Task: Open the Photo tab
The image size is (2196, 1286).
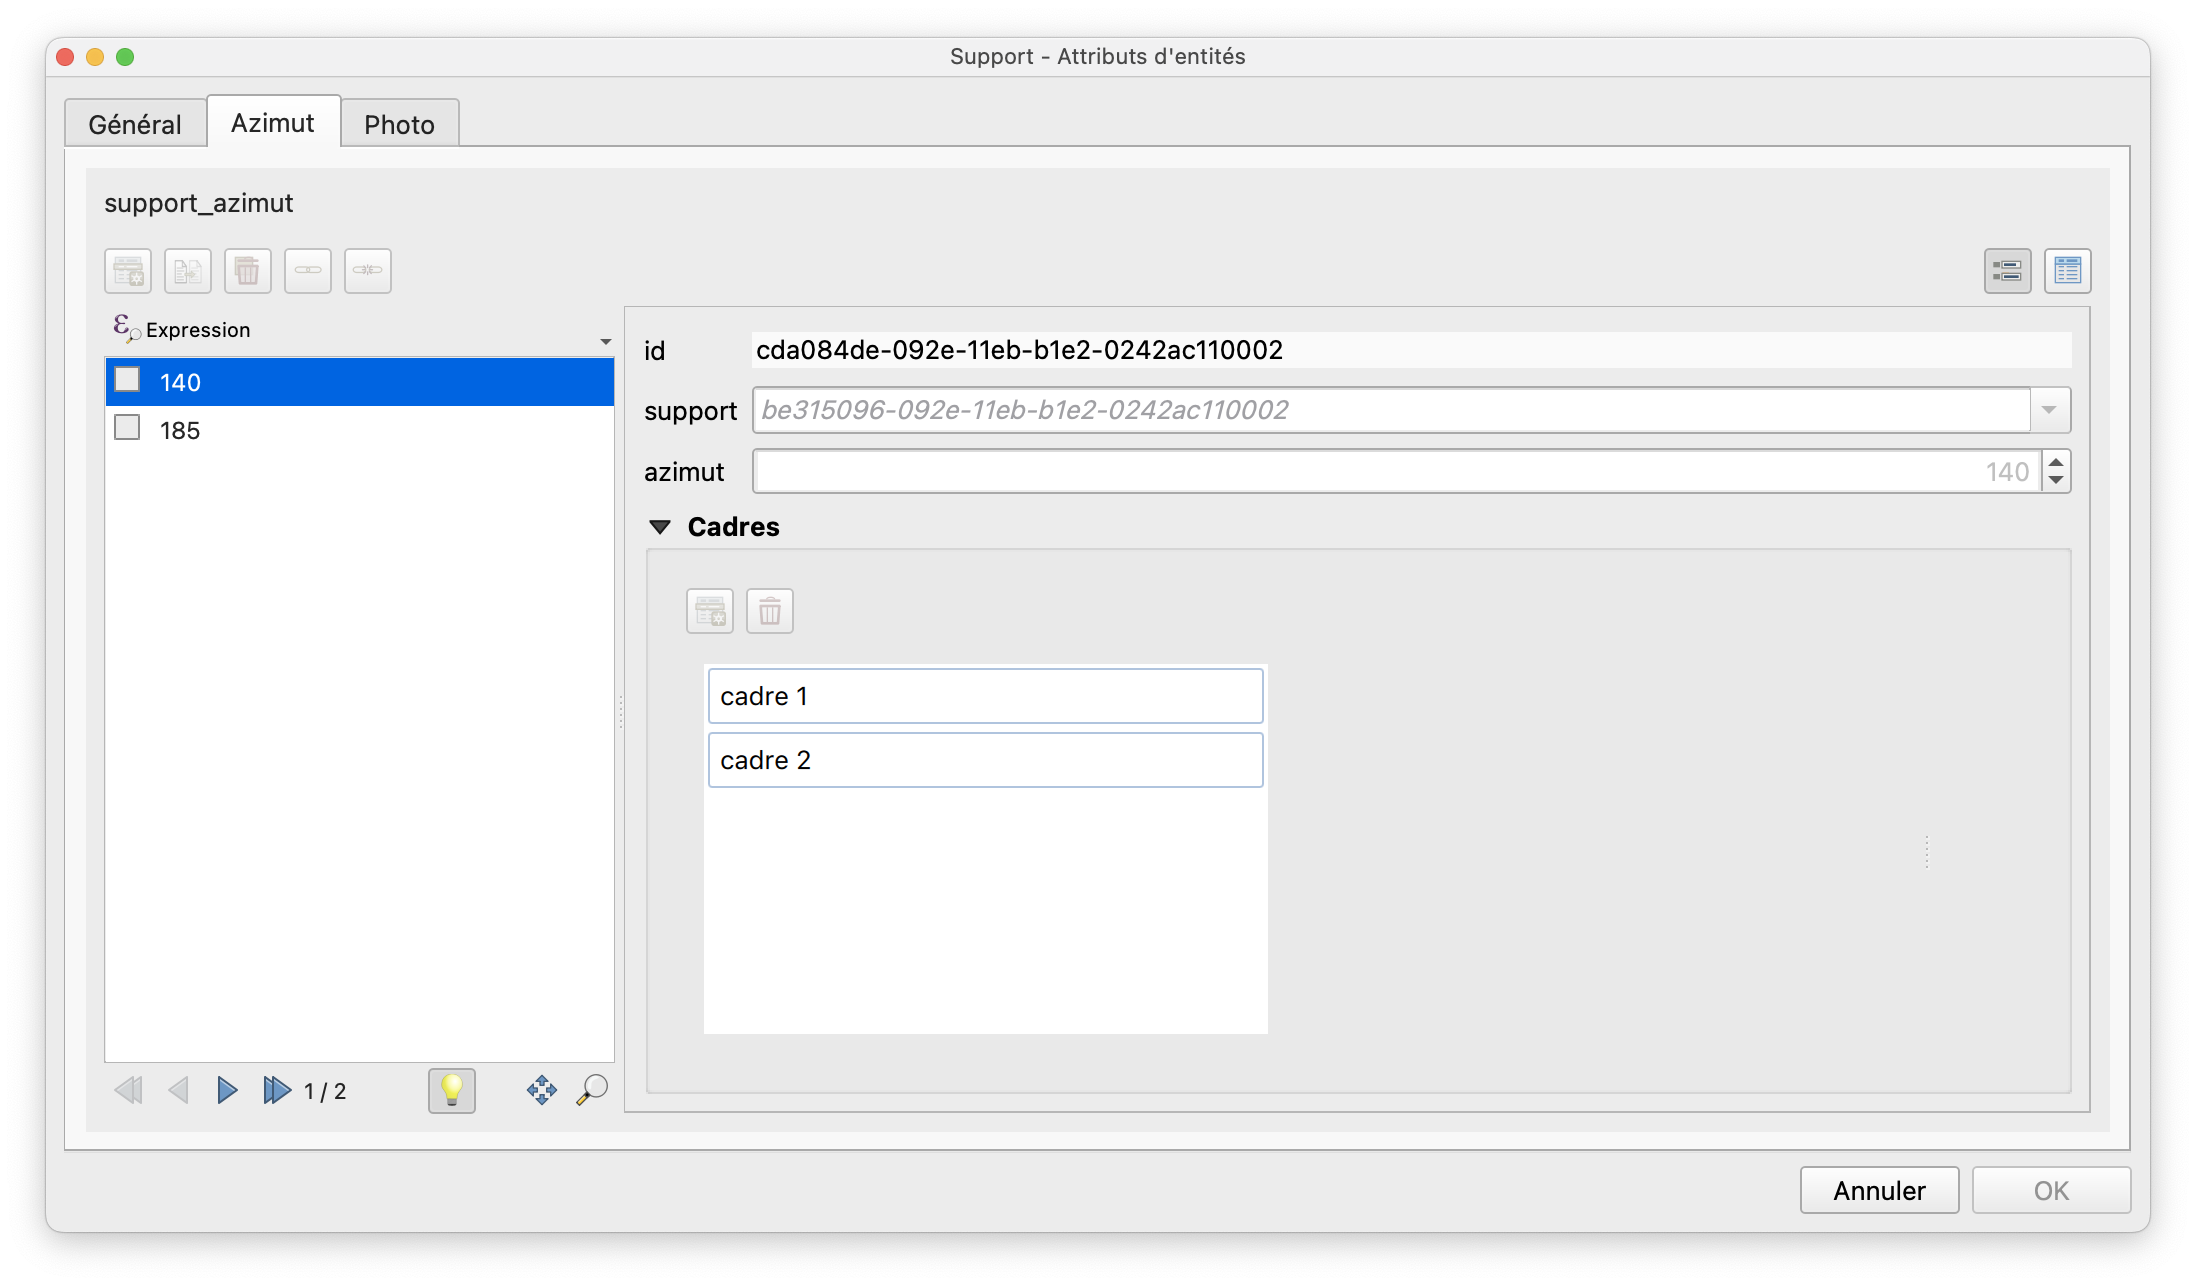Action: pos(399,124)
